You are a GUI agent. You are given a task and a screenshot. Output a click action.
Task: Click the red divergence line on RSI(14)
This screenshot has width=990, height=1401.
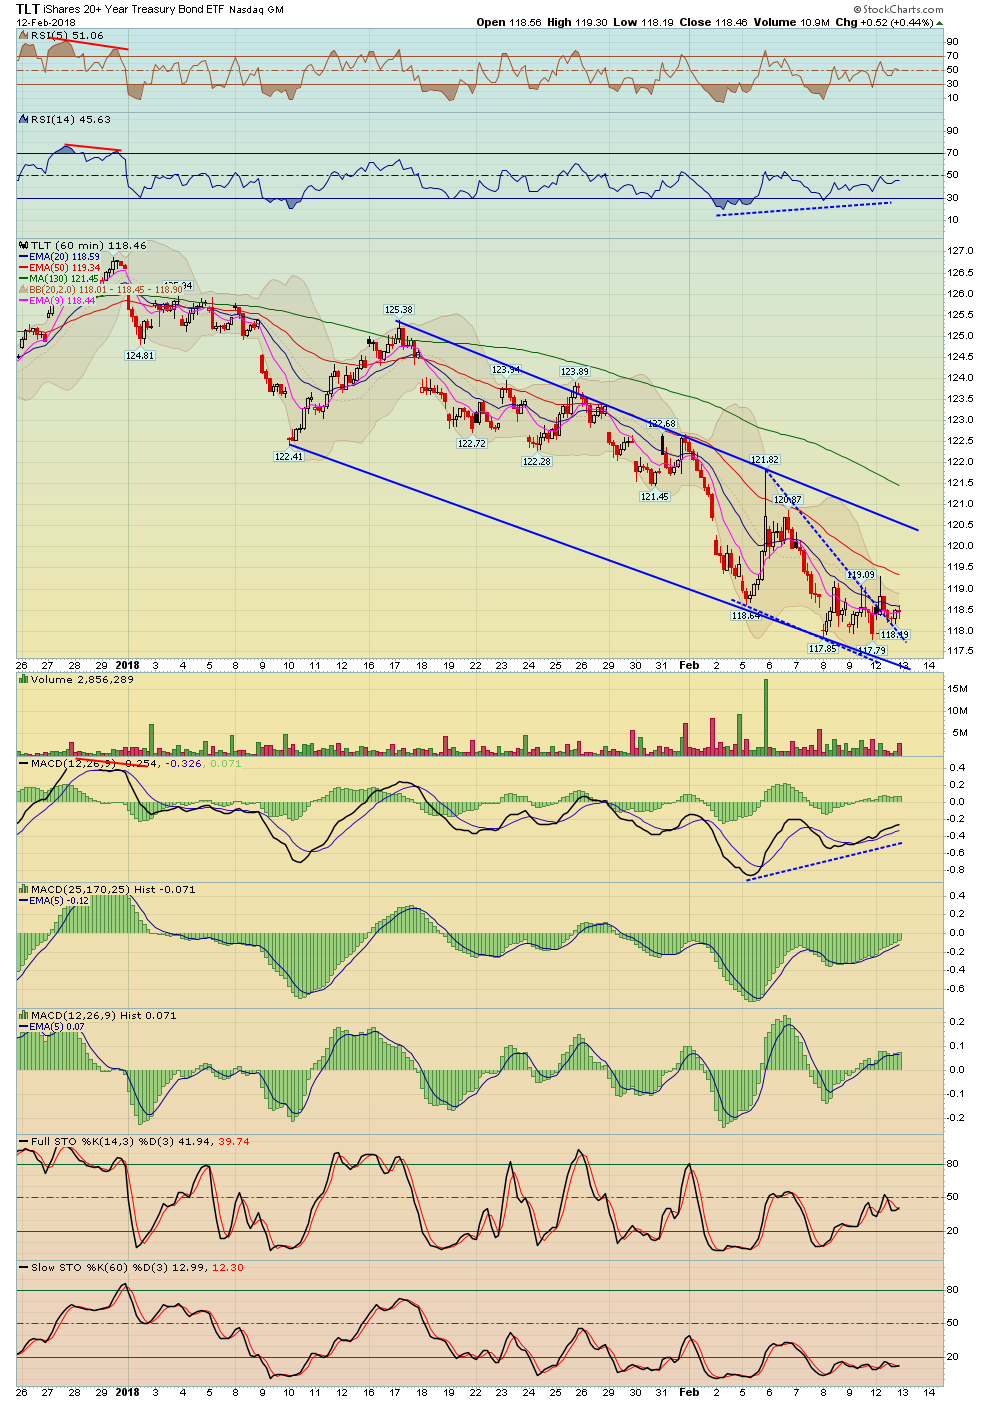92,148
